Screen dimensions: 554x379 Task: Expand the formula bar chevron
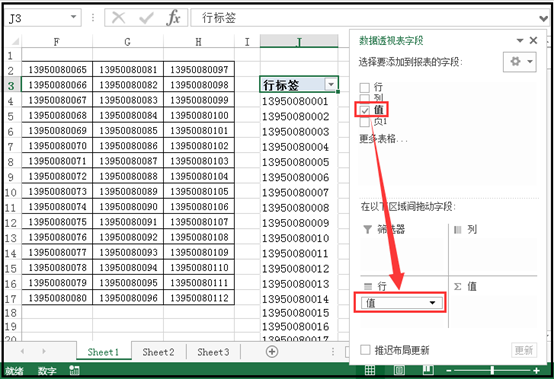tap(543, 18)
